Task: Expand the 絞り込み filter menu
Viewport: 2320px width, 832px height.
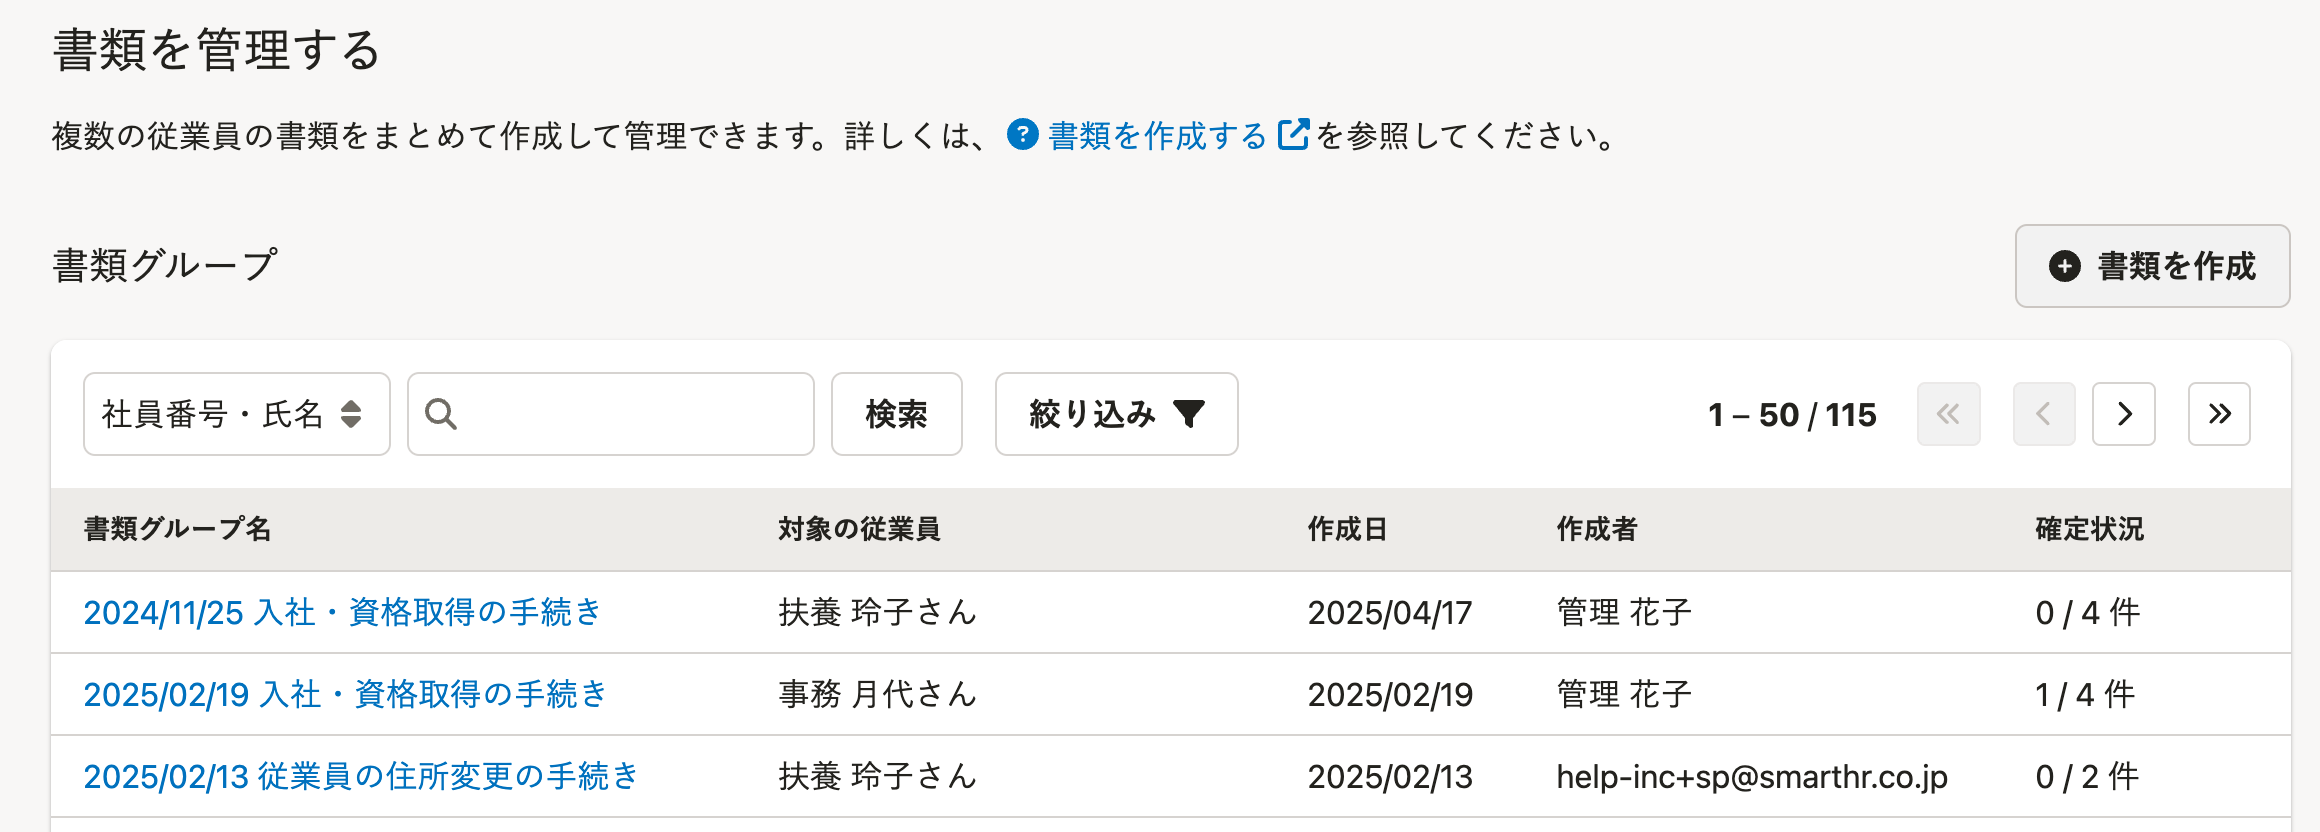Action: 1117,414
